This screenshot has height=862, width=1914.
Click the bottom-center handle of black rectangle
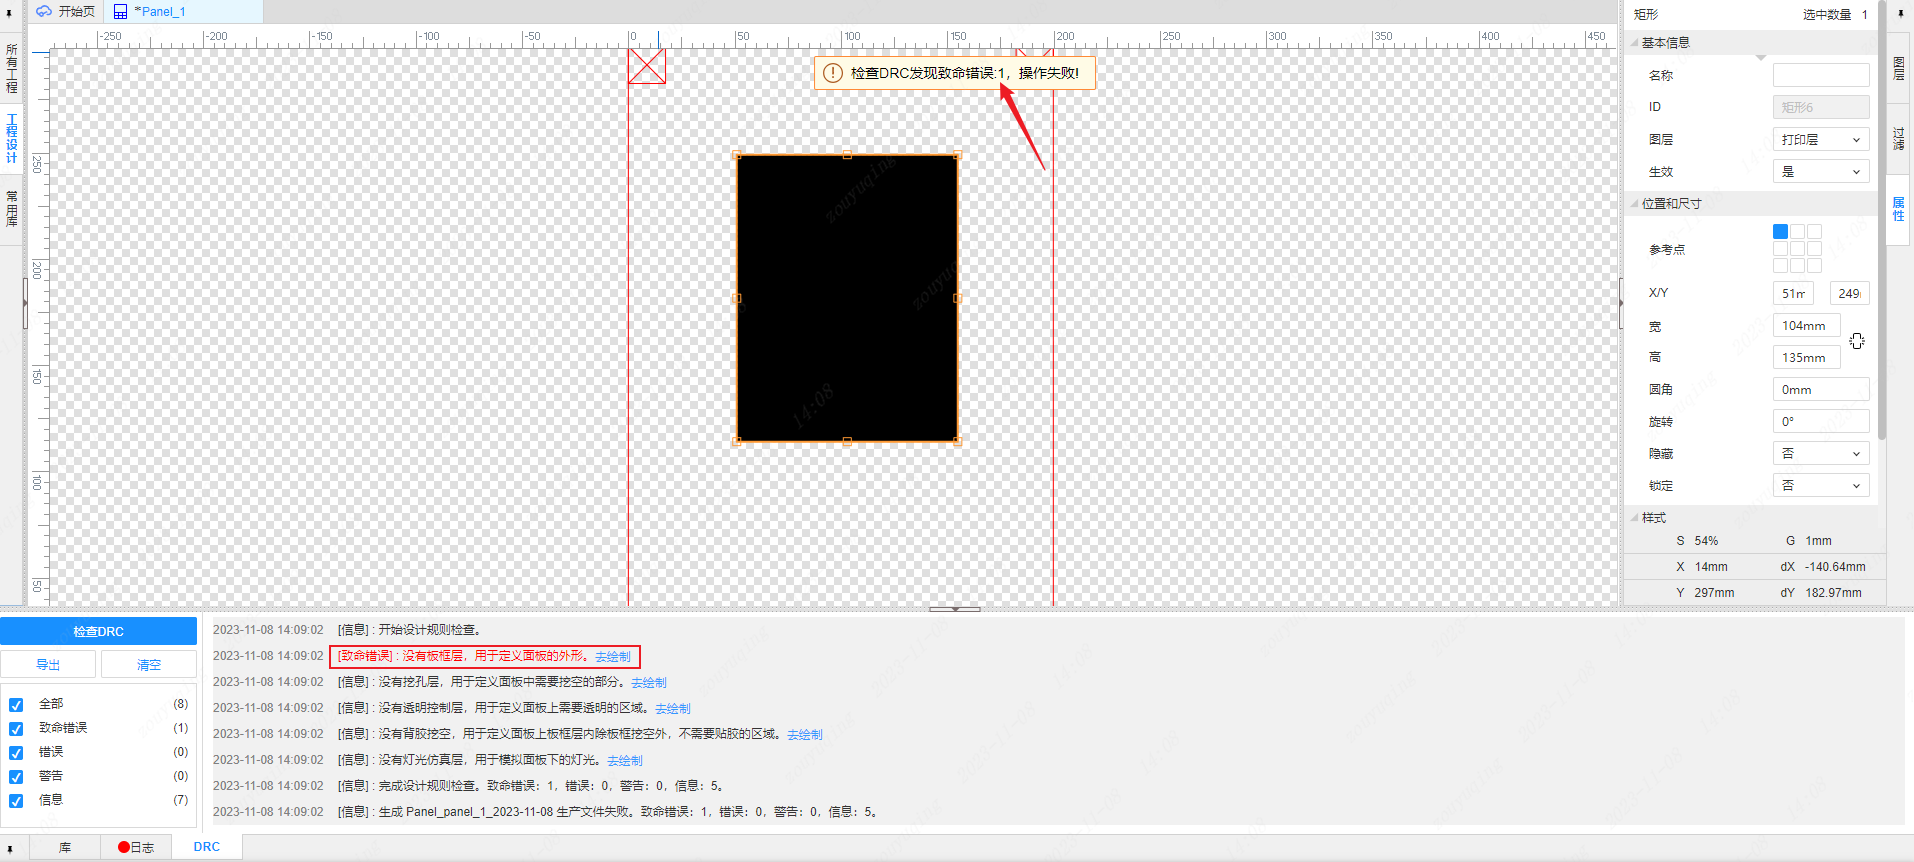847,441
